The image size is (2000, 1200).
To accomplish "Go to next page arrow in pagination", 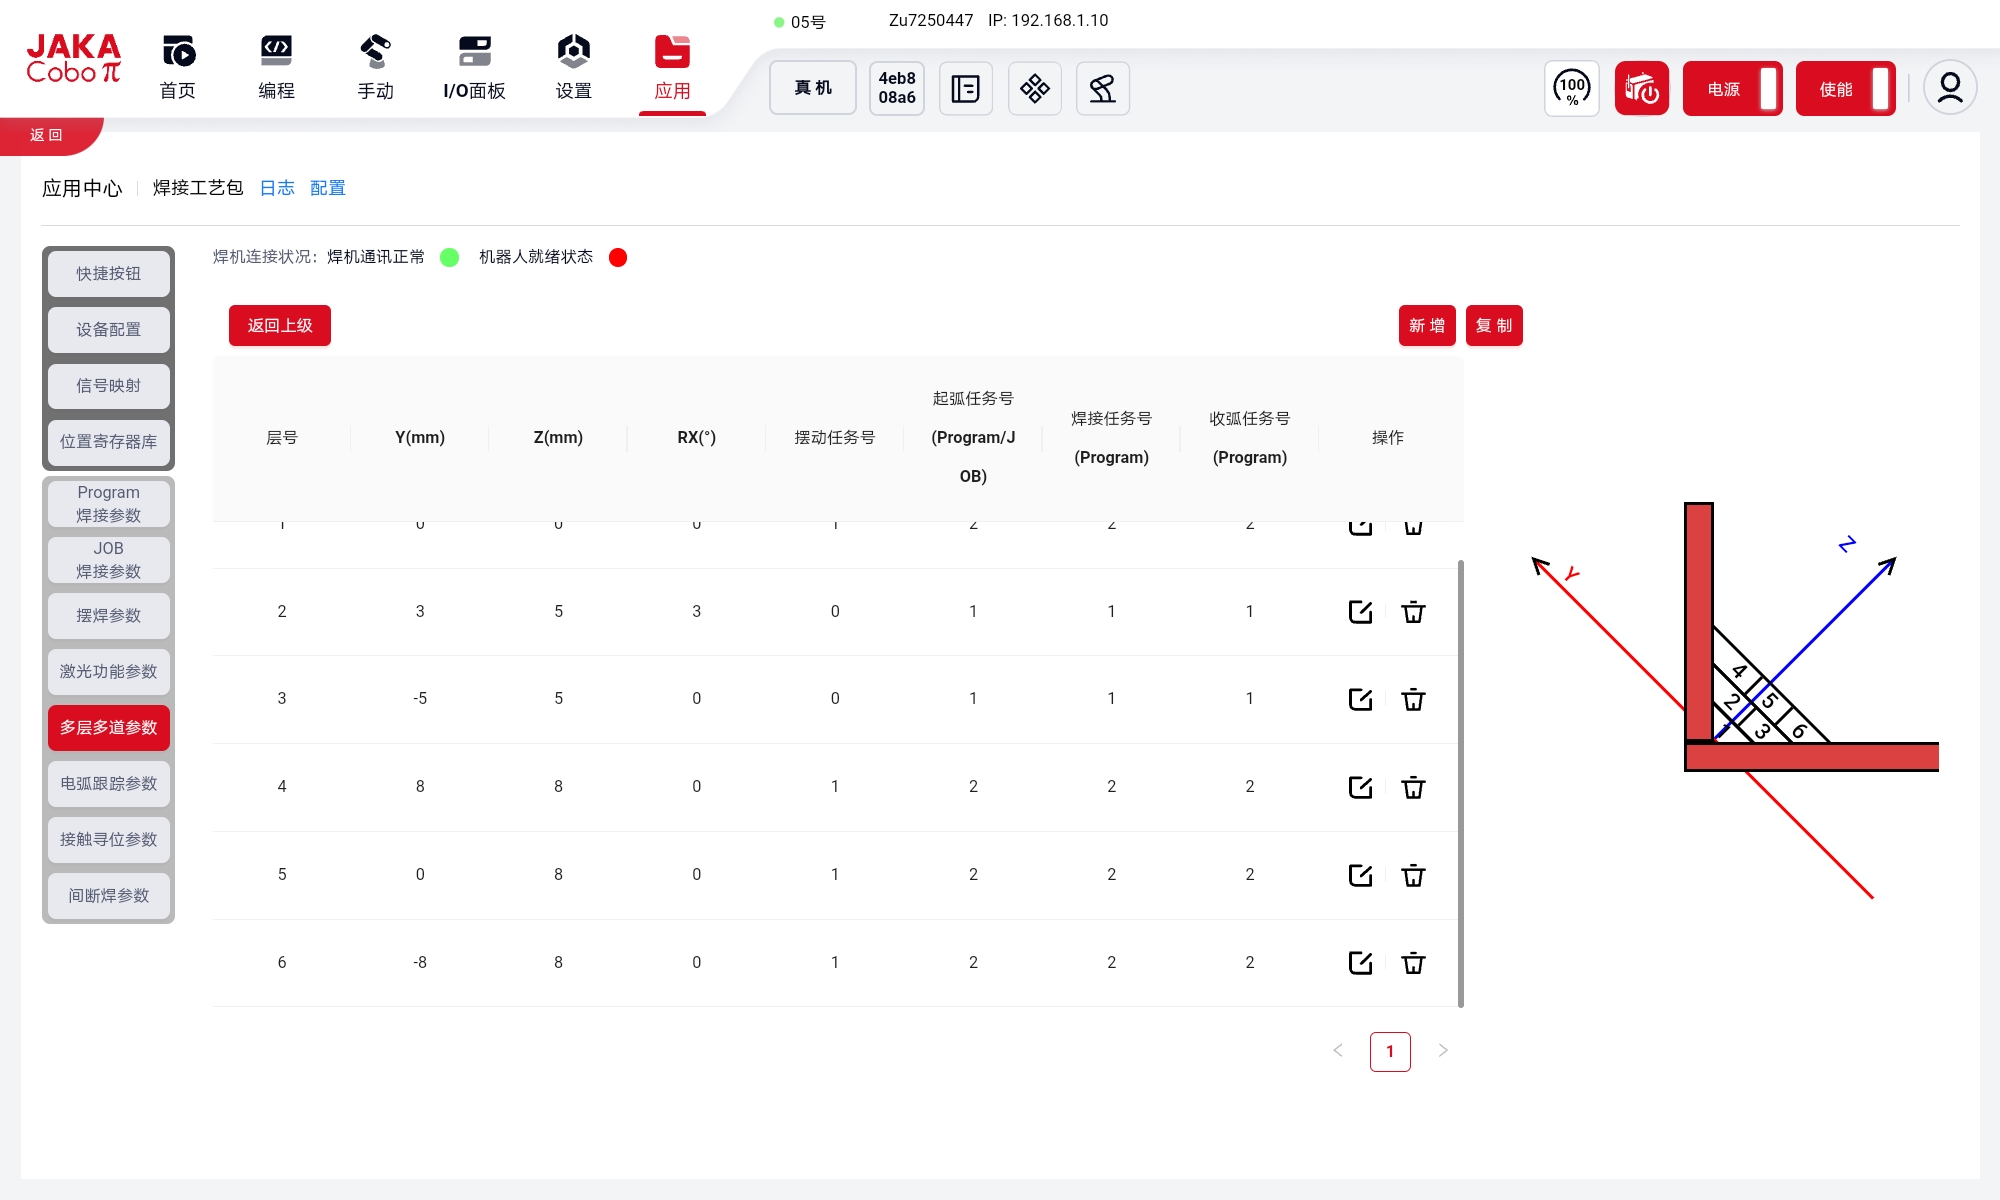I will [x=1442, y=1051].
